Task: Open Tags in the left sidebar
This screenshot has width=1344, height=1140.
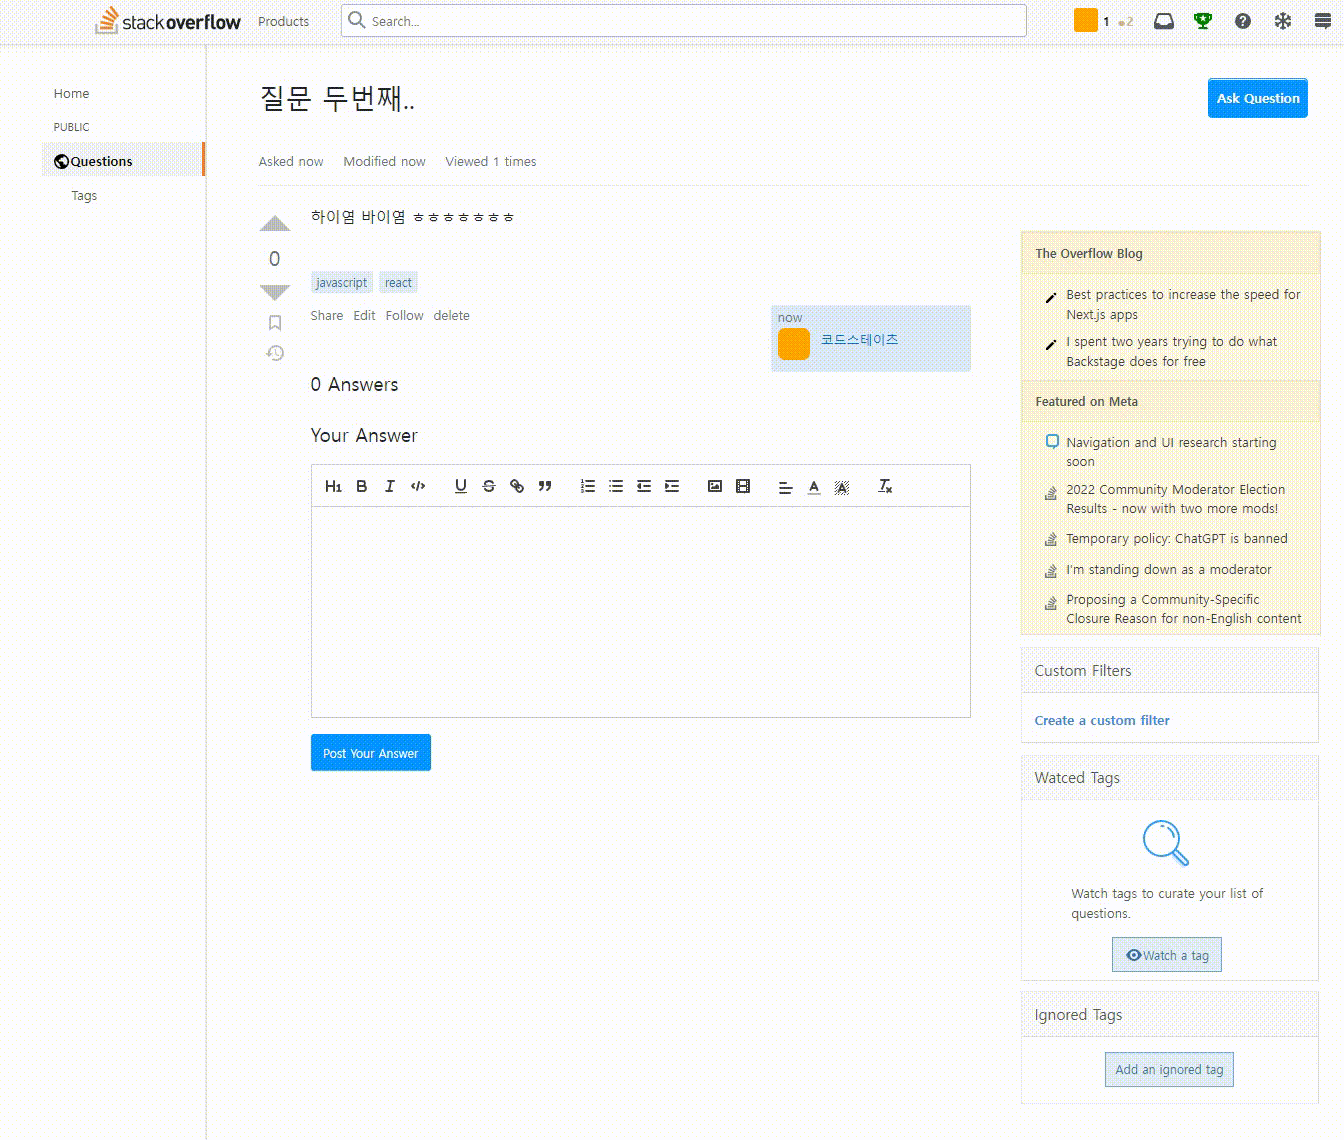Action: pos(84,195)
